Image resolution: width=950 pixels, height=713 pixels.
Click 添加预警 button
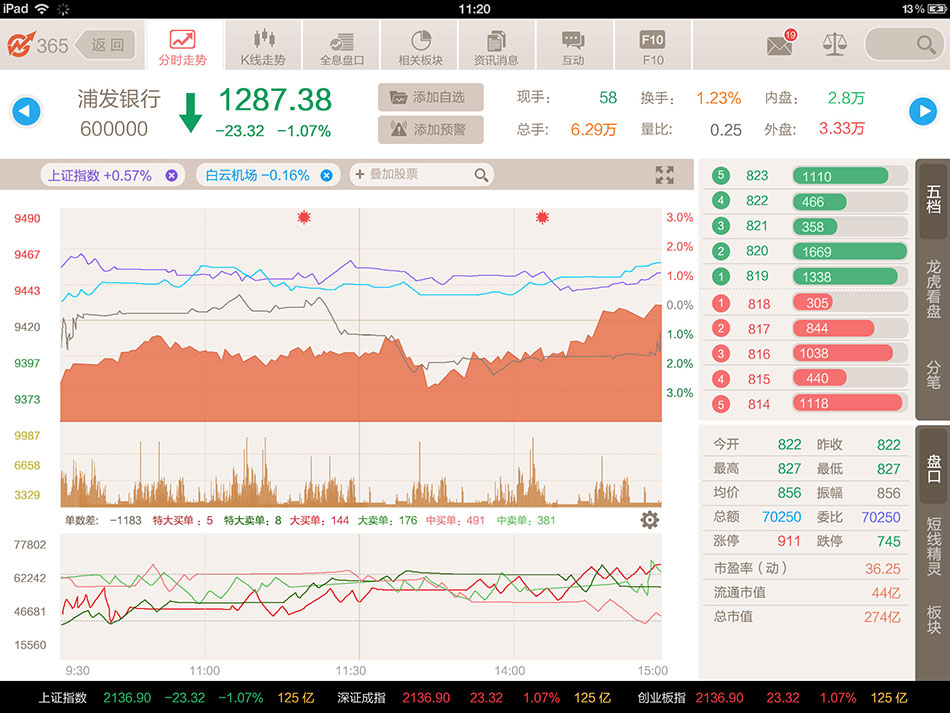431,129
